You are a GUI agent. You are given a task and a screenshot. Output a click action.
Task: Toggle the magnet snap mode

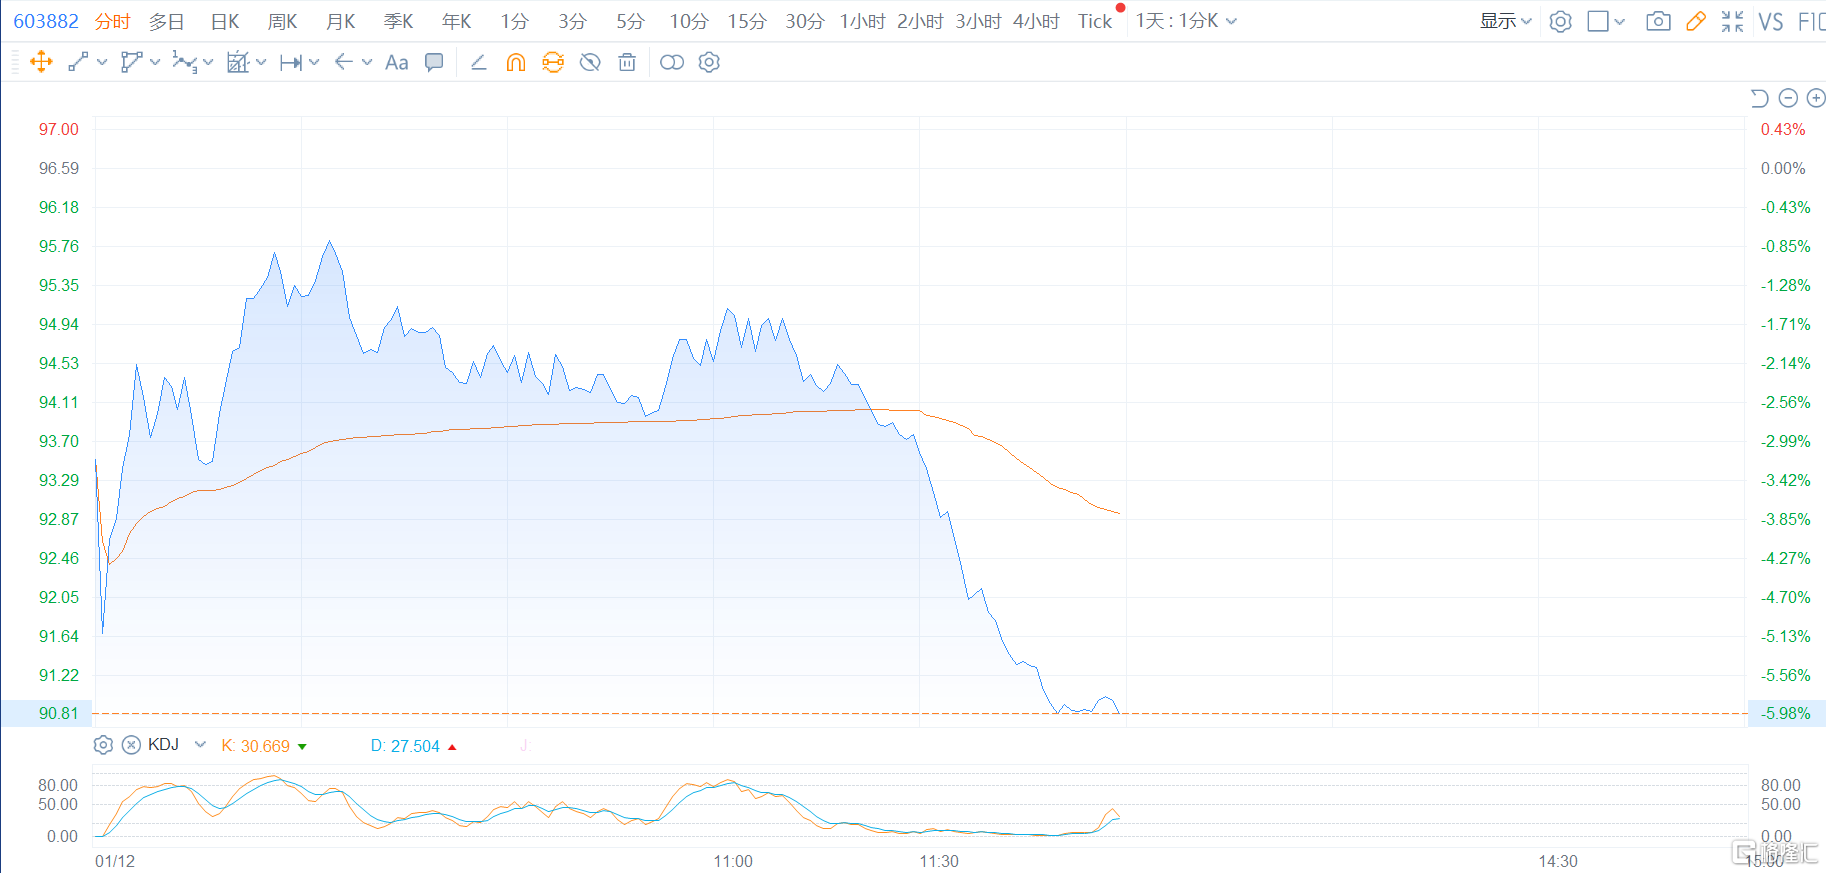(516, 62)
